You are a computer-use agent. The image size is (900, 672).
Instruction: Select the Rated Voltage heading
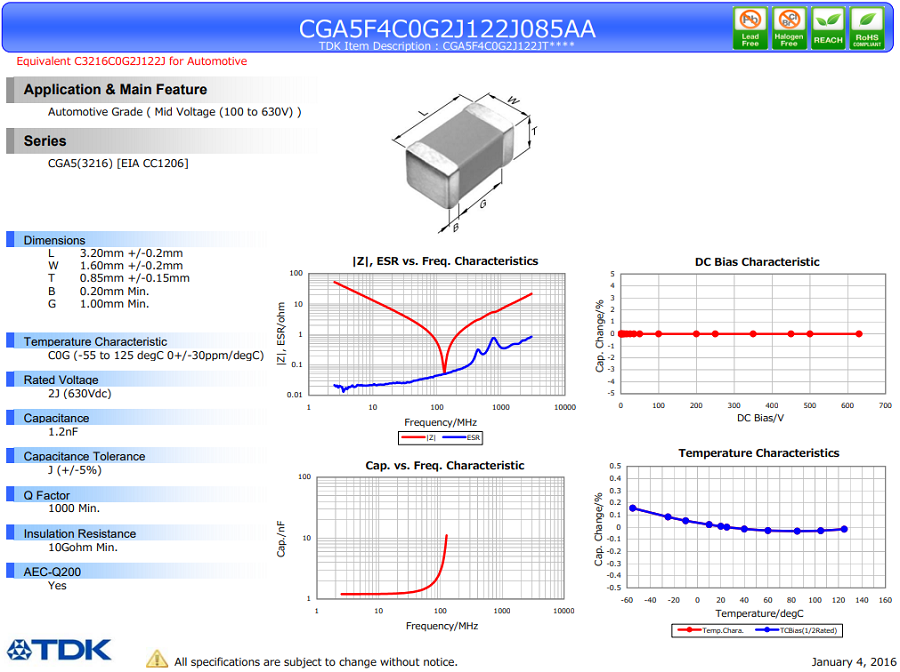coord(61,380)
